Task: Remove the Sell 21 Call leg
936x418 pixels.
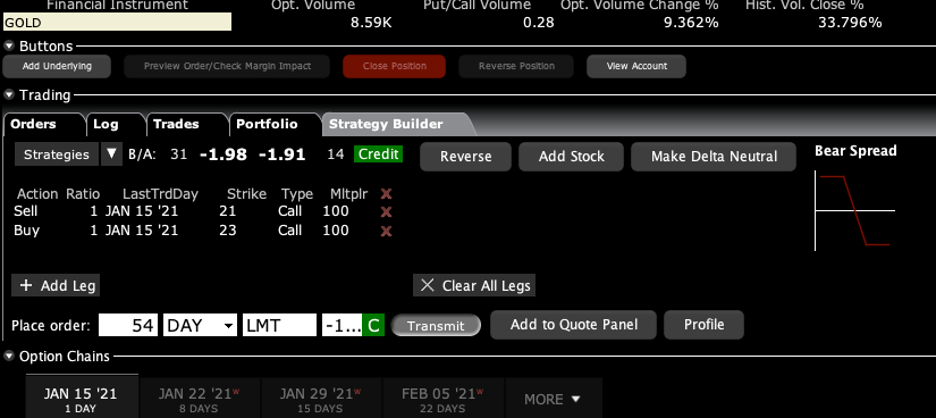Action: click(x=386, y=212)
